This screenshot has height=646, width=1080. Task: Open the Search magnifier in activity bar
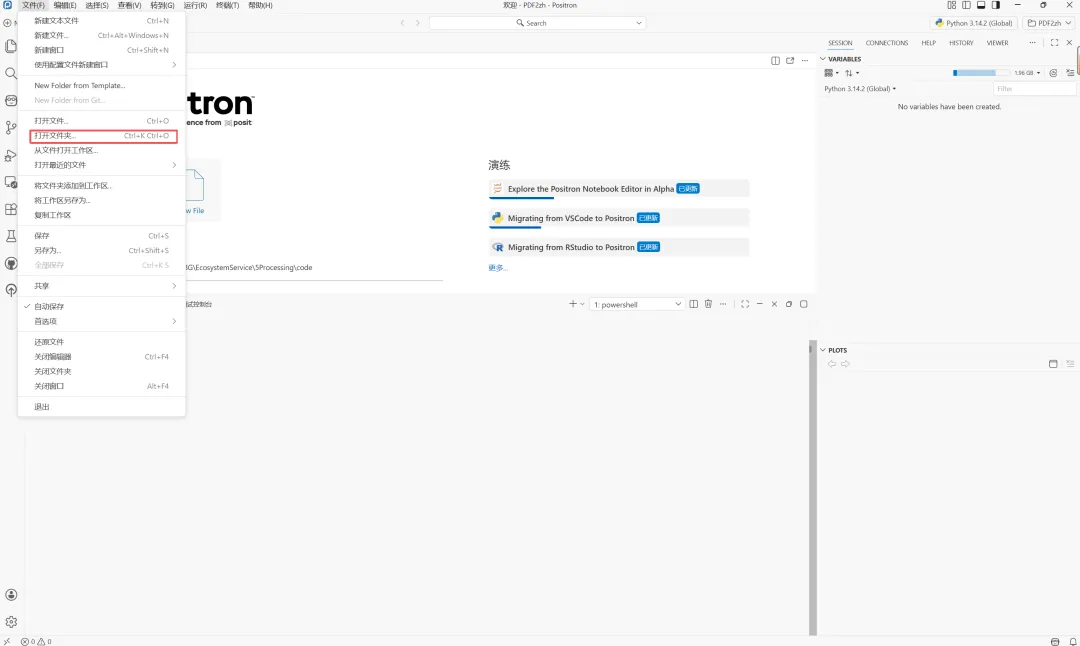10,73
